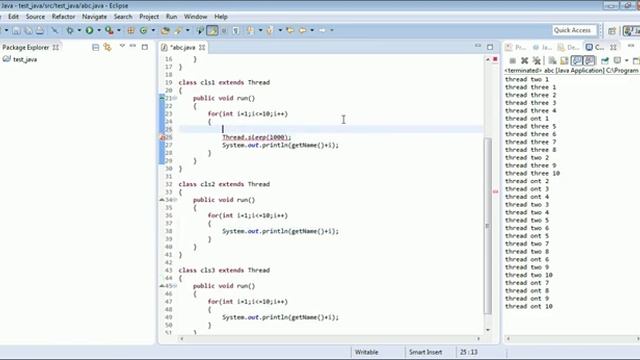Viewport: 640px width, 360px height.
Task: Open the Run configurations dropdown arrow
Action: click(99, 31)
